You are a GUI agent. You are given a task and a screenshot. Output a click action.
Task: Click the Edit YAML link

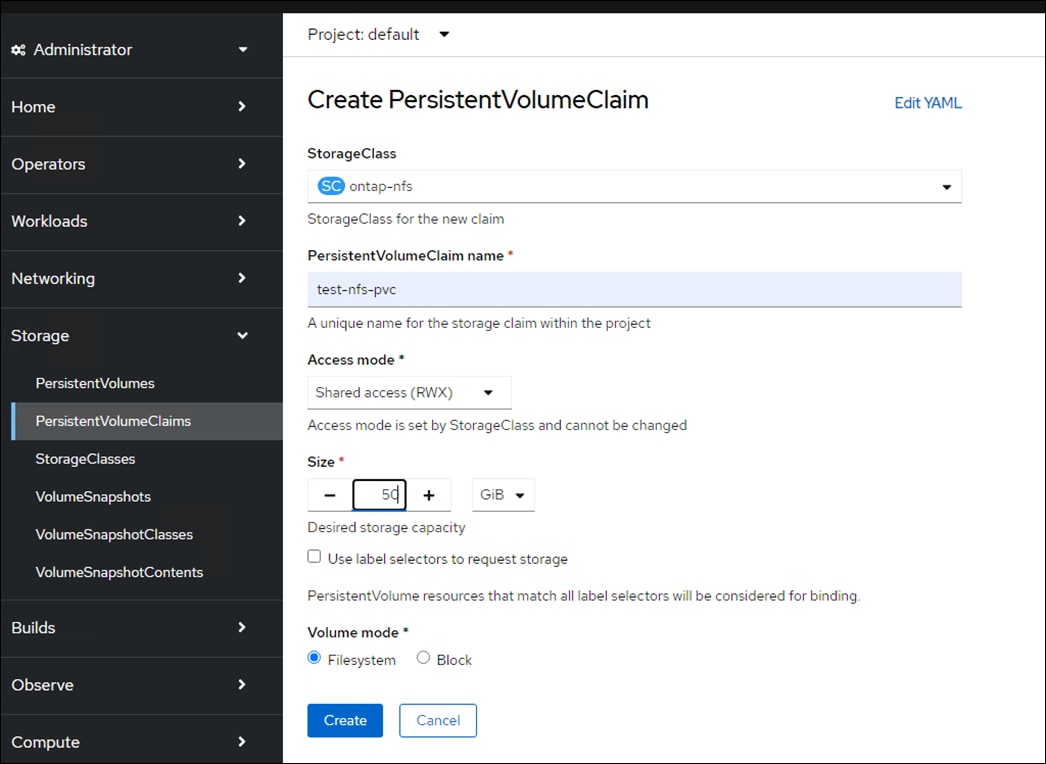tap(927, 102)
